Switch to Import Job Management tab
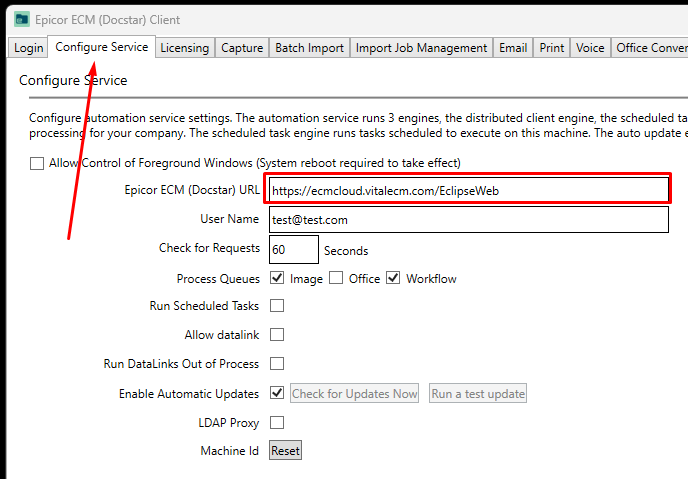This screenshot has width=688, height=479. click(x=421, y=47)
